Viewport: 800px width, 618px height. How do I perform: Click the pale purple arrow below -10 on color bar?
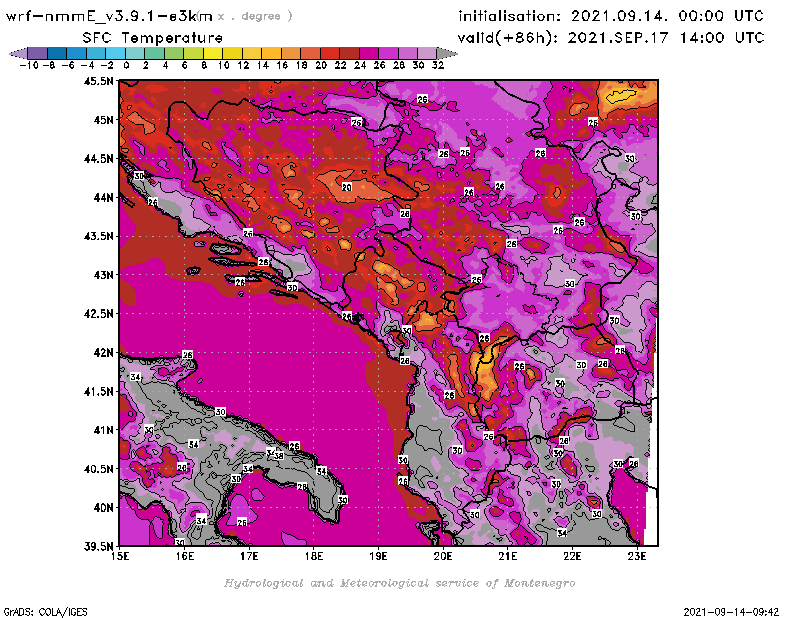(x=18, y=53)
